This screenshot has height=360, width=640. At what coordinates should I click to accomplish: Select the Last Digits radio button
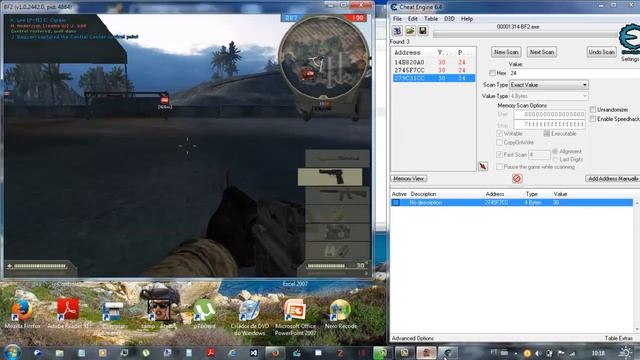(x=555, y=160)
